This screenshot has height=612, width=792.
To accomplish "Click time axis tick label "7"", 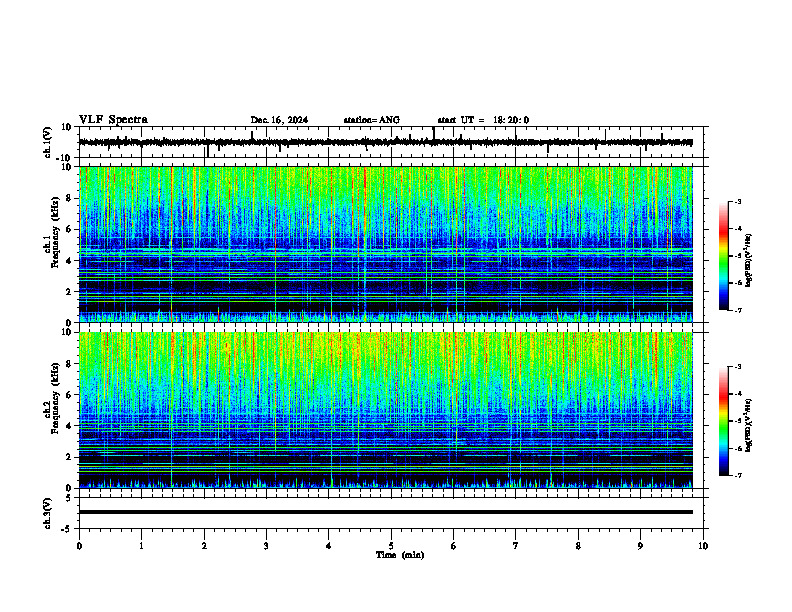I will [516, 546].
